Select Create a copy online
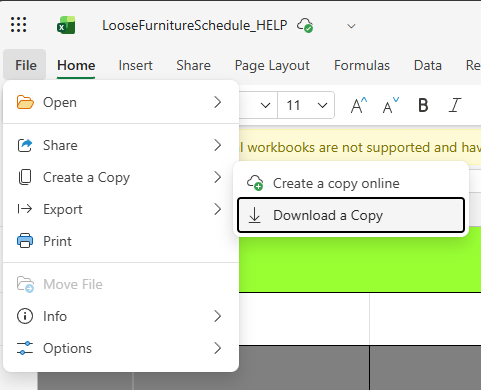The width and height of the screenshot is (481, 390). coord(351,183)
